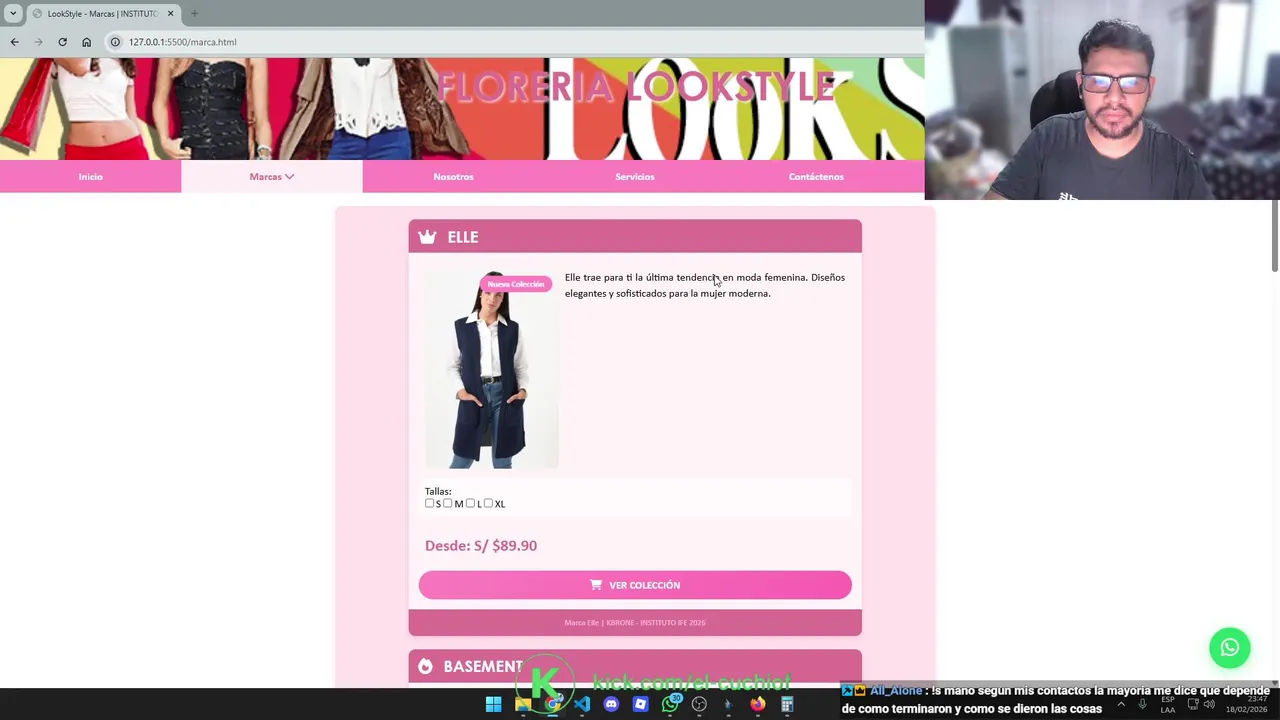Screen dimensions: 1280x720
Task: Open Roblox from the taskbar
Action: (x=641, y=704)
